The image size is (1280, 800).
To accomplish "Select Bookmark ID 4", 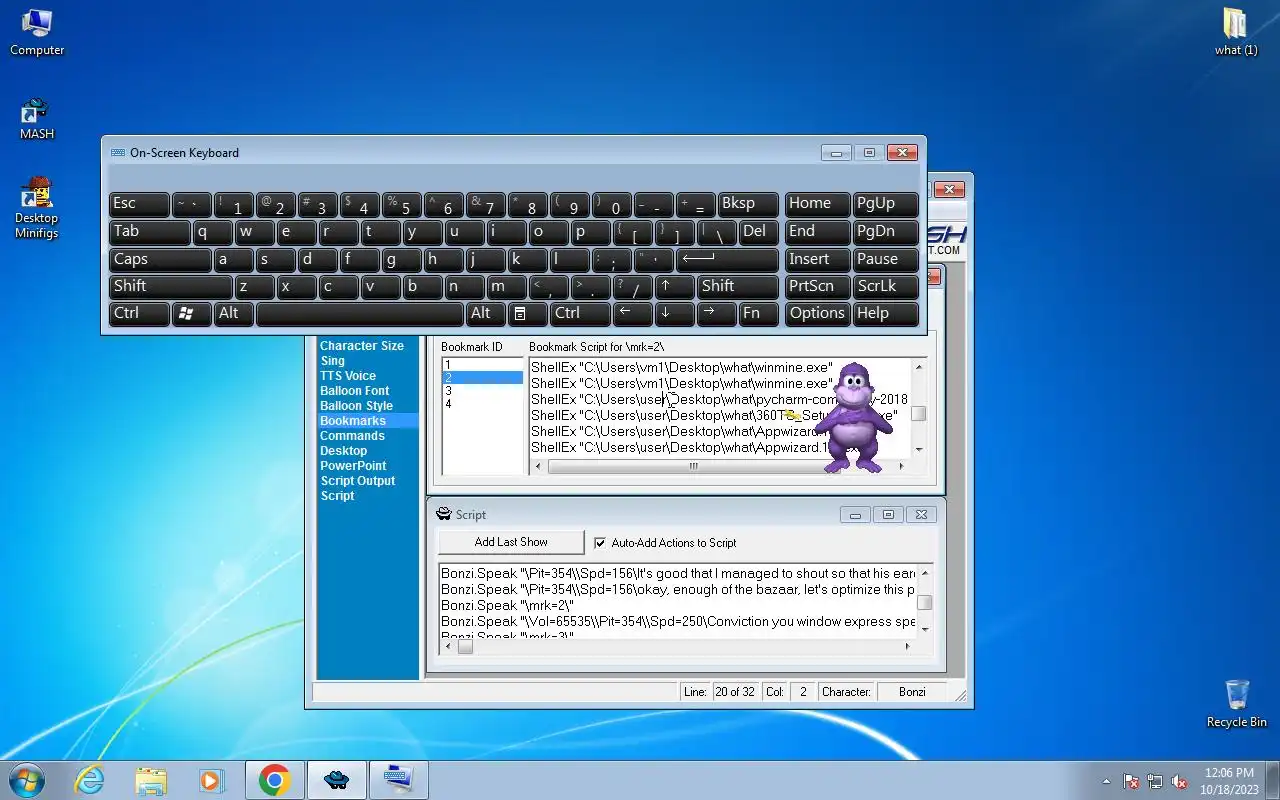I will (482, 404).
